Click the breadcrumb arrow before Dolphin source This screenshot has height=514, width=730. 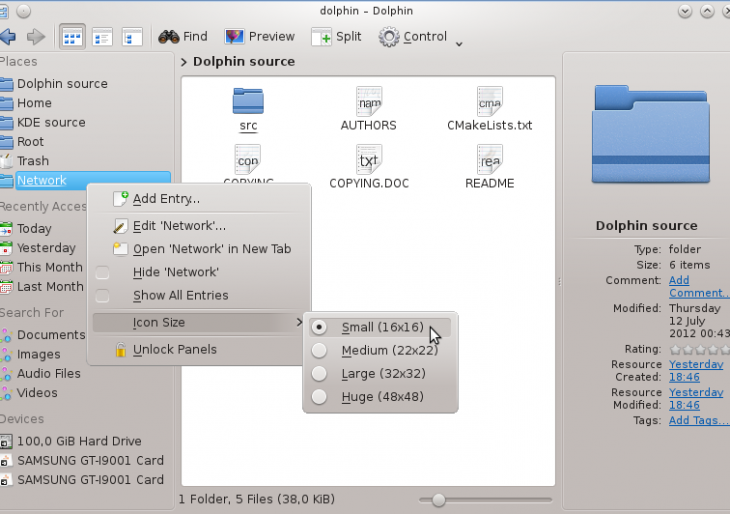click(184, 62)
